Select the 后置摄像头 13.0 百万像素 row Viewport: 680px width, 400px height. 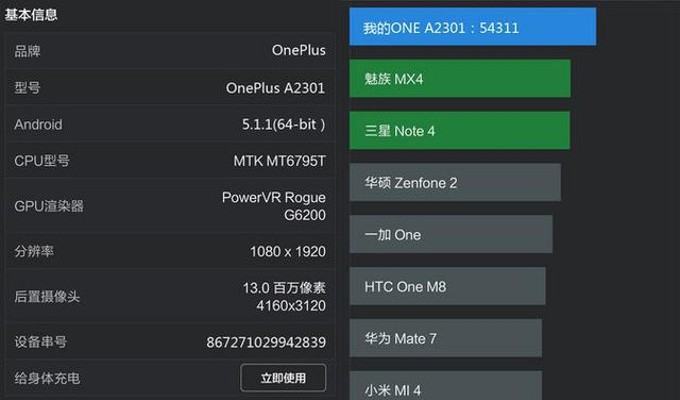coord(169,296)
